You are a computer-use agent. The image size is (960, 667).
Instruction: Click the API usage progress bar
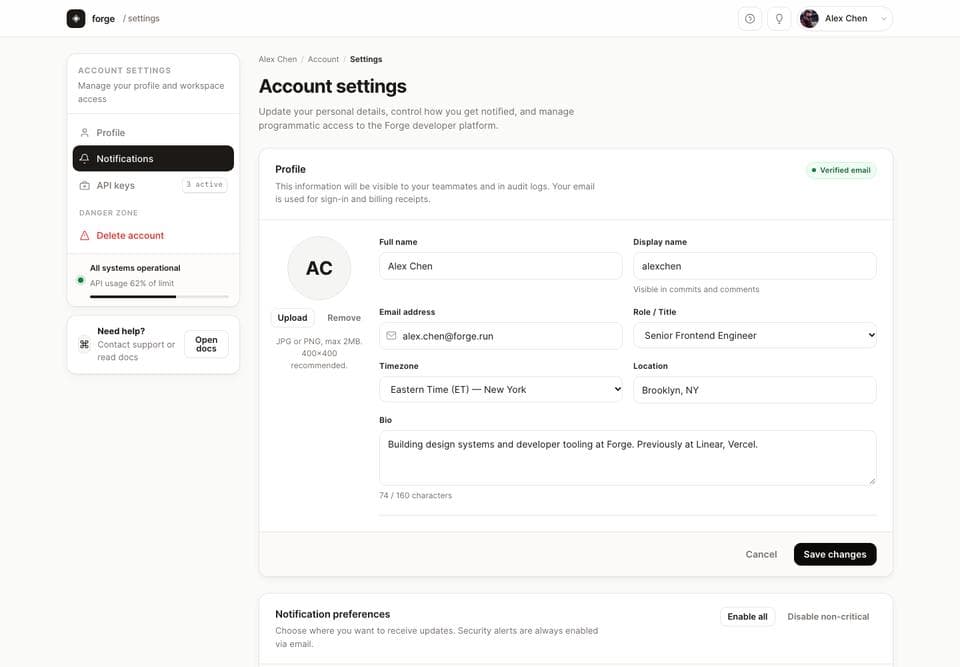click(159, 296)
